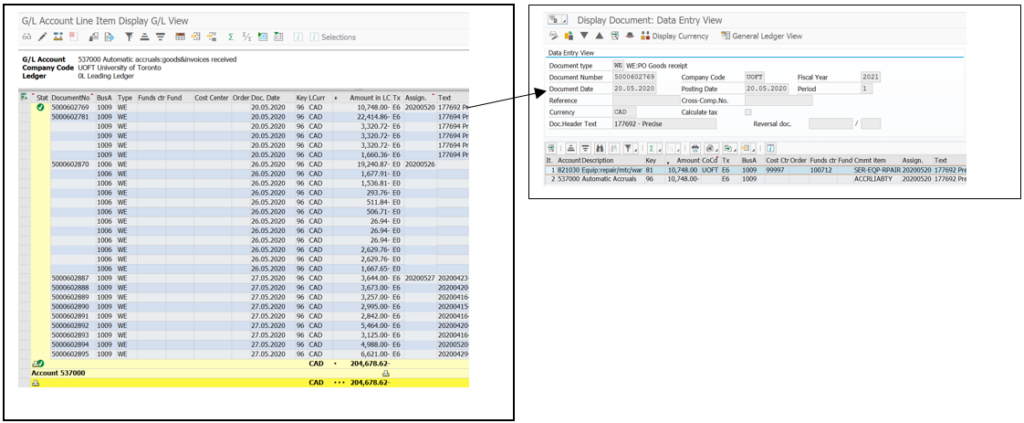Sort ascending in G/L line item toolbar

coord(144,37)
